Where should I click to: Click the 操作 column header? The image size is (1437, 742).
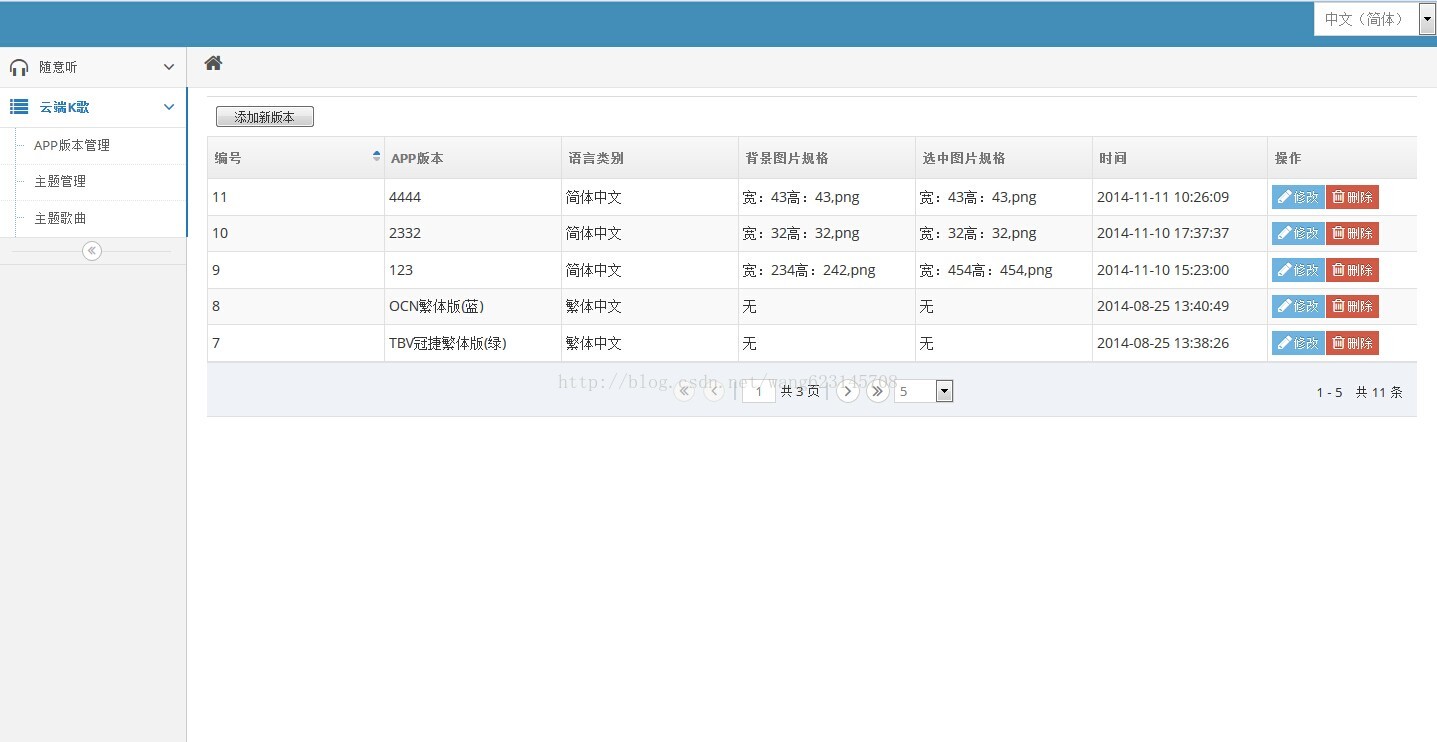pyautogui.click(x=1342, y=158)
